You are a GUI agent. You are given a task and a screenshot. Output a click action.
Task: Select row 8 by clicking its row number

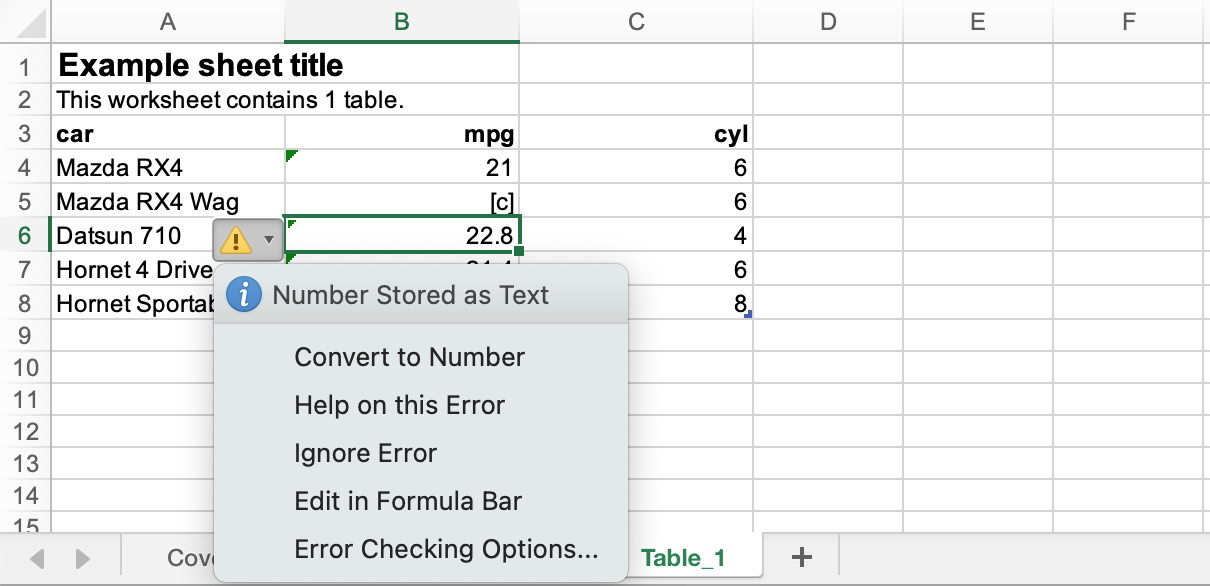pos(26,304)
